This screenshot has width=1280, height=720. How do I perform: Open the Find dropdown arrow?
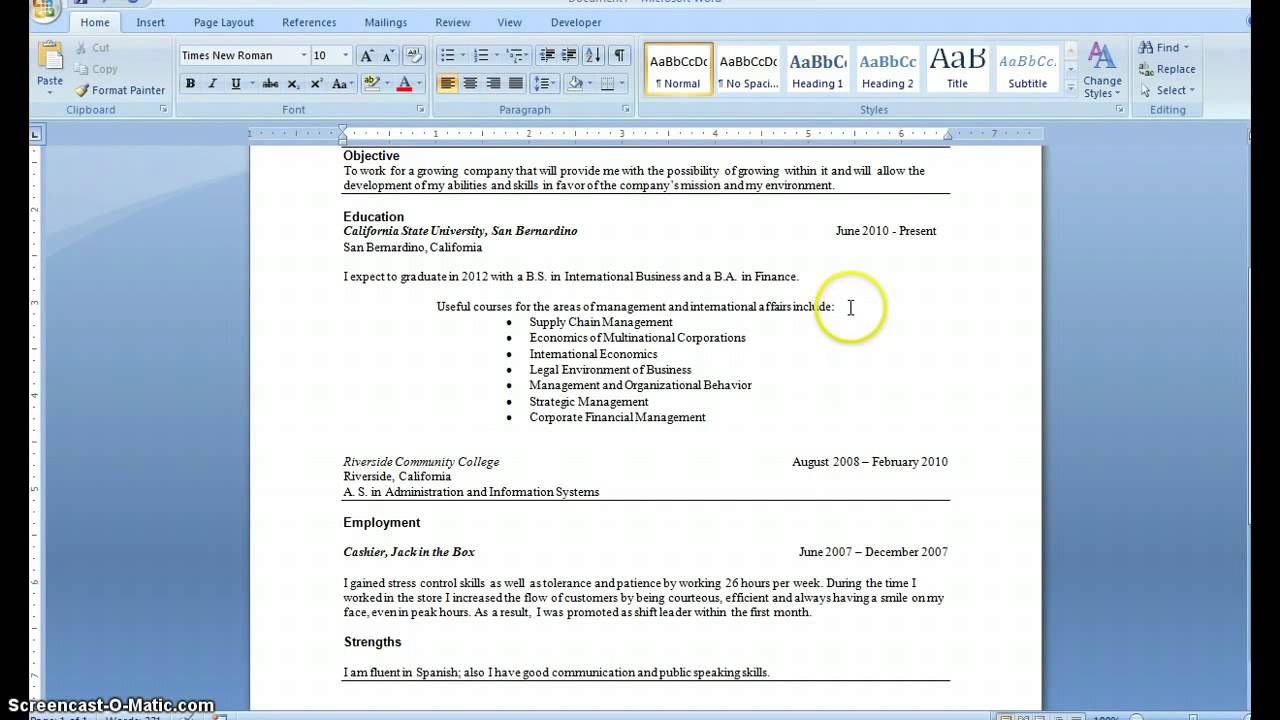(x=1186, y=48)
